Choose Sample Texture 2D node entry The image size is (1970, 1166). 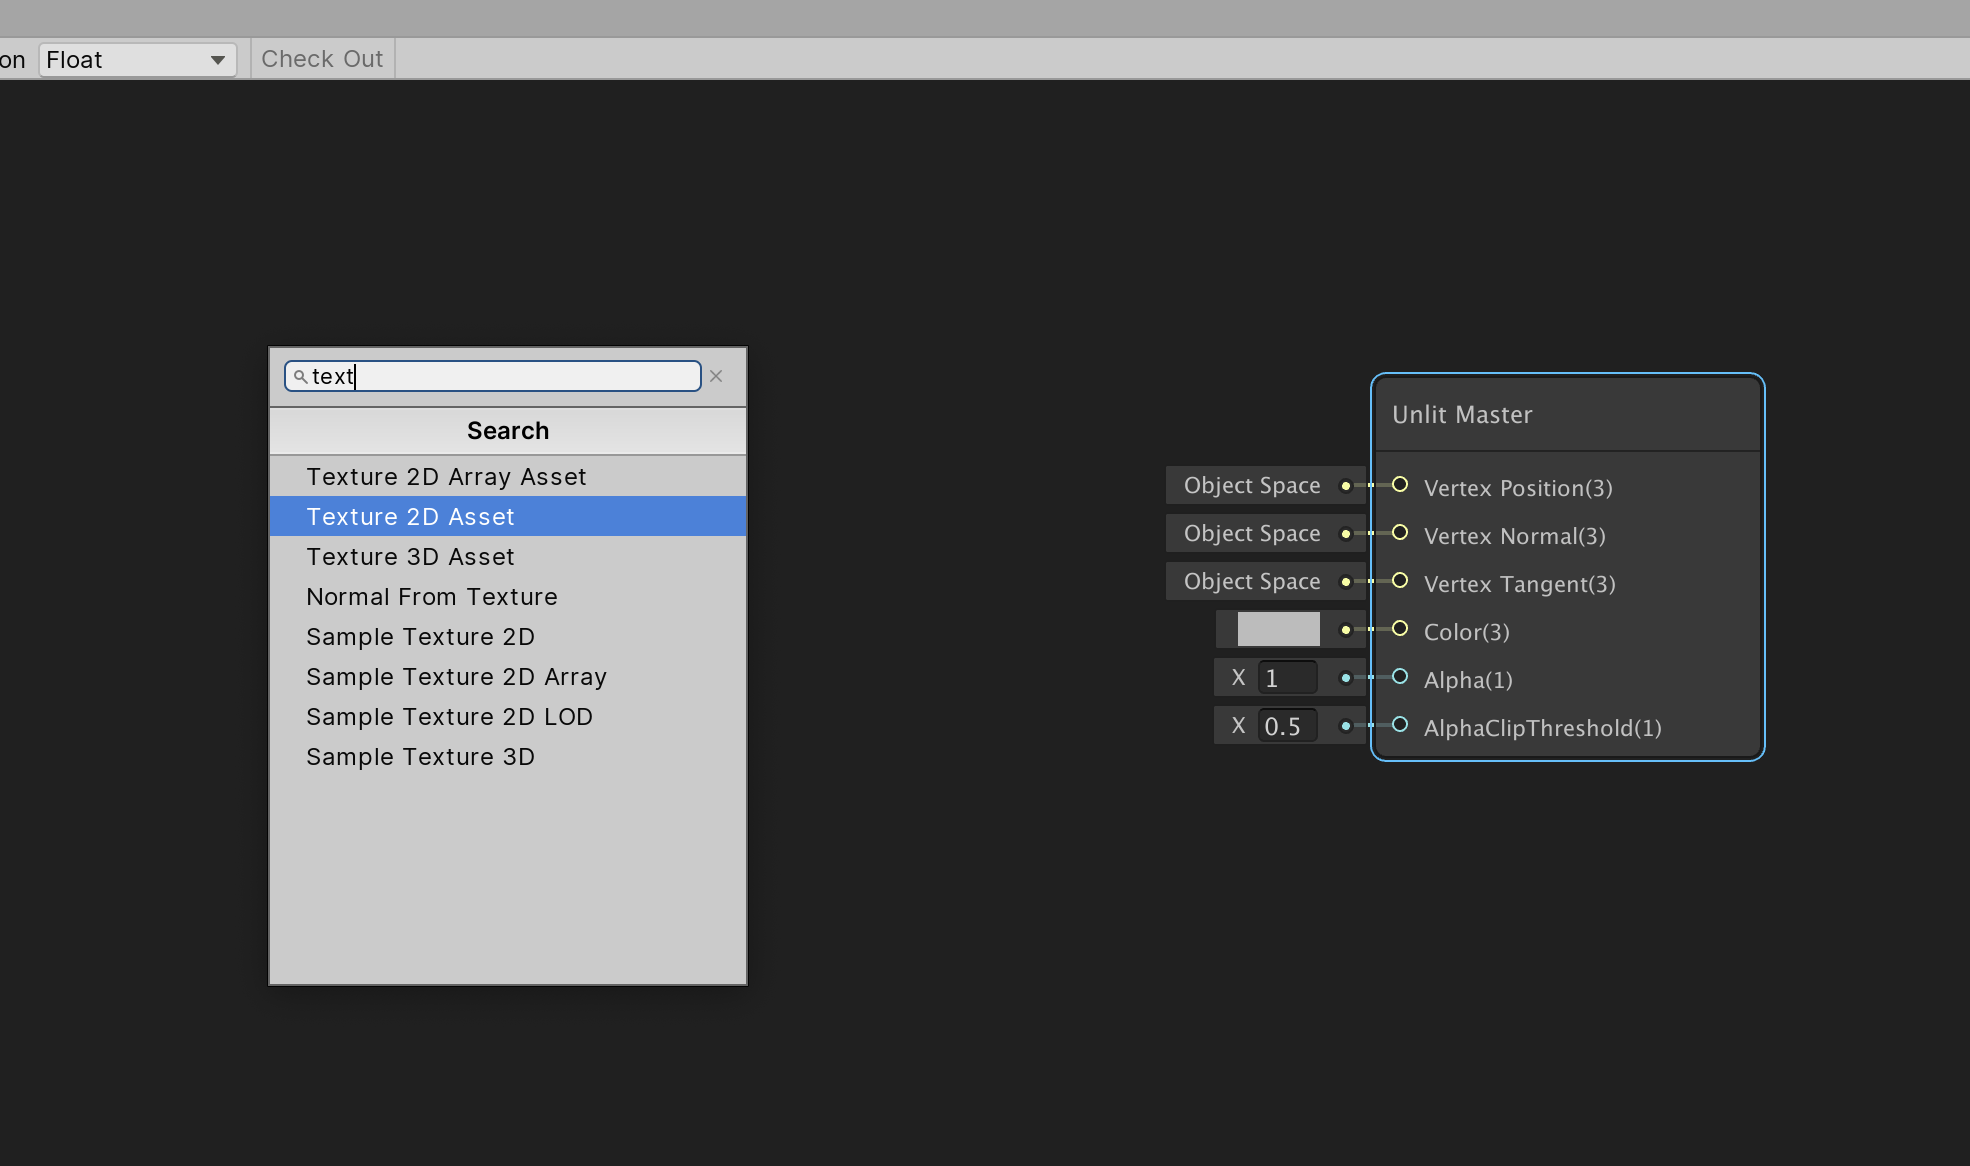(x=420, y=637)
